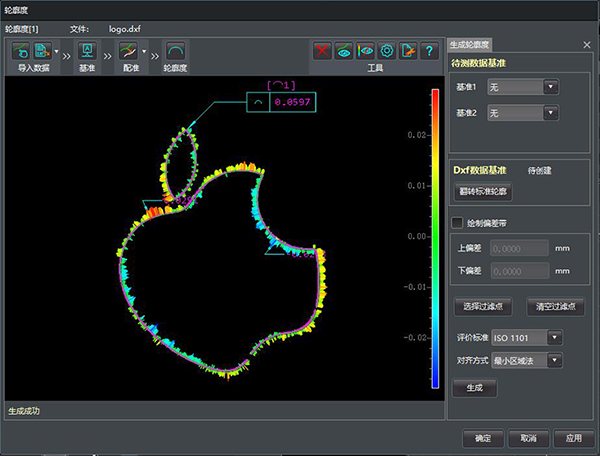Click the import measured curve icon

(21, 51)
